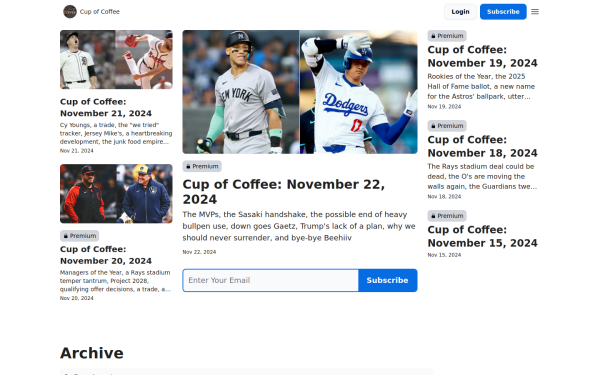Click the 'Nov 15, 2024' date text
This screenshot has height=375, width=600.
pos(444,255)
